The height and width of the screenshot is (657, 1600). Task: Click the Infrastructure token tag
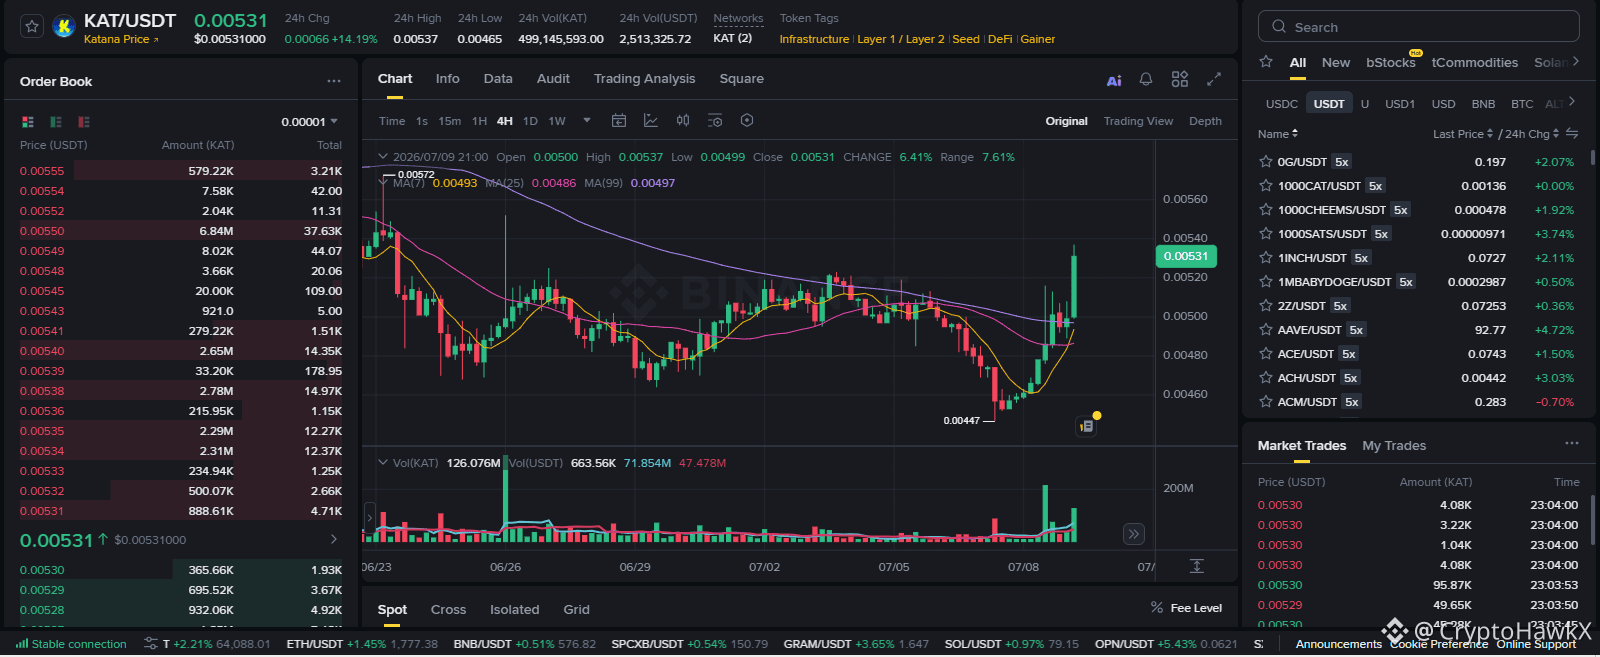[814, 39]
